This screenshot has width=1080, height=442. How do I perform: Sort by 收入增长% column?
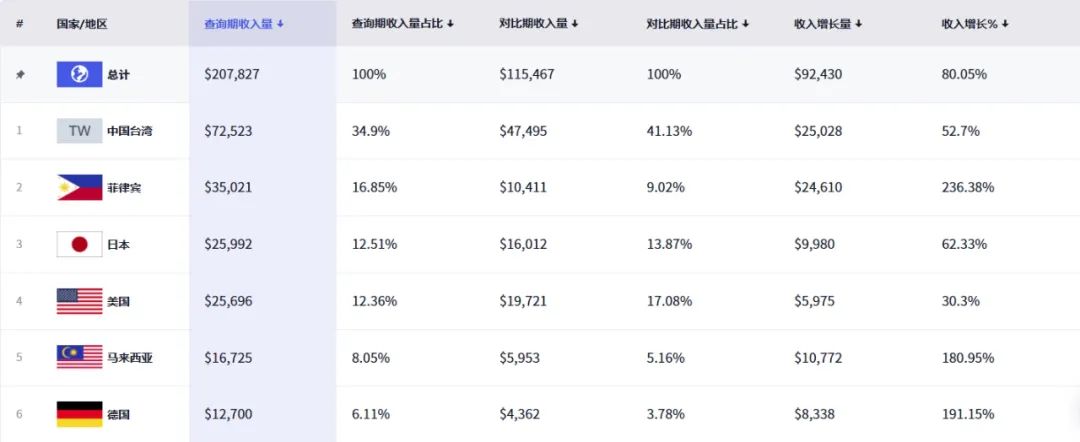974,23
